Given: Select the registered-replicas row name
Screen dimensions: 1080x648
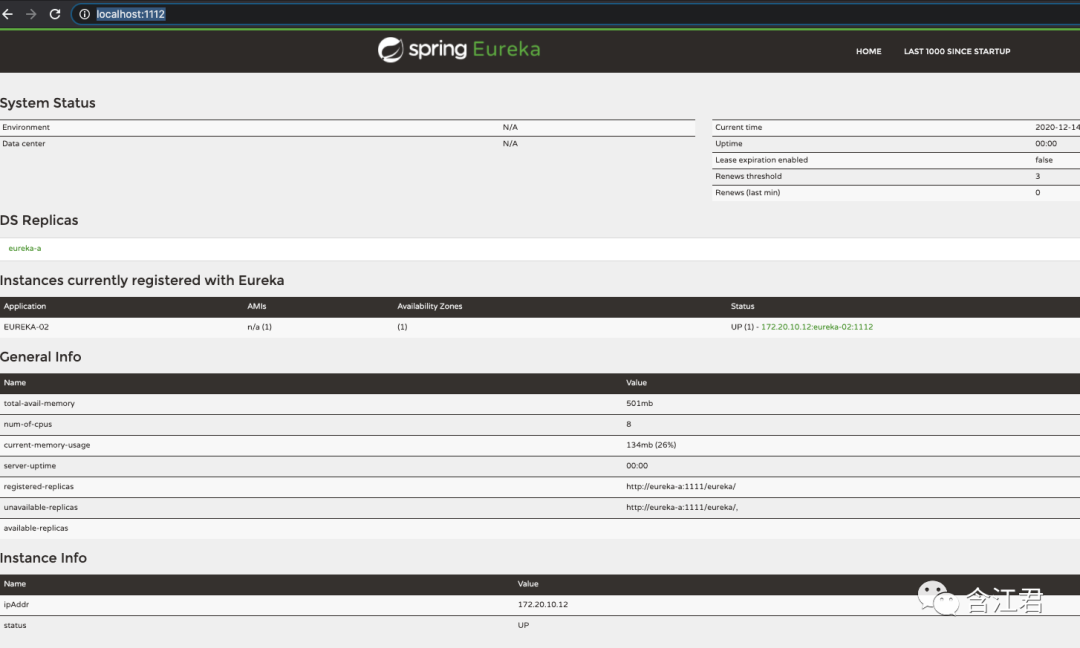Looking at the screenshot, I should pos(39,486).
